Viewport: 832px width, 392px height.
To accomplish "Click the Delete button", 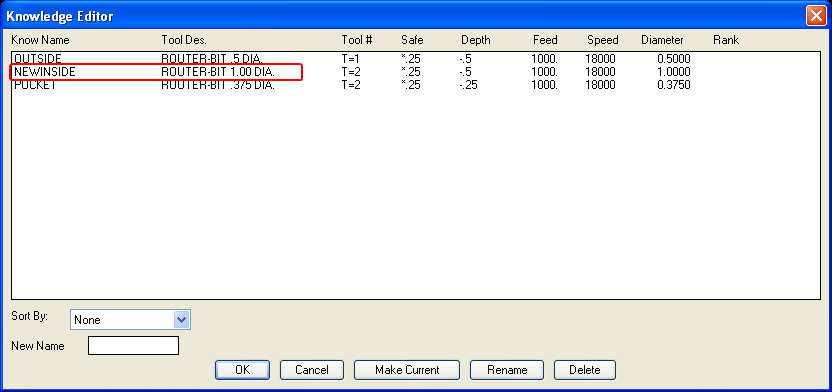I will [585, 370].
